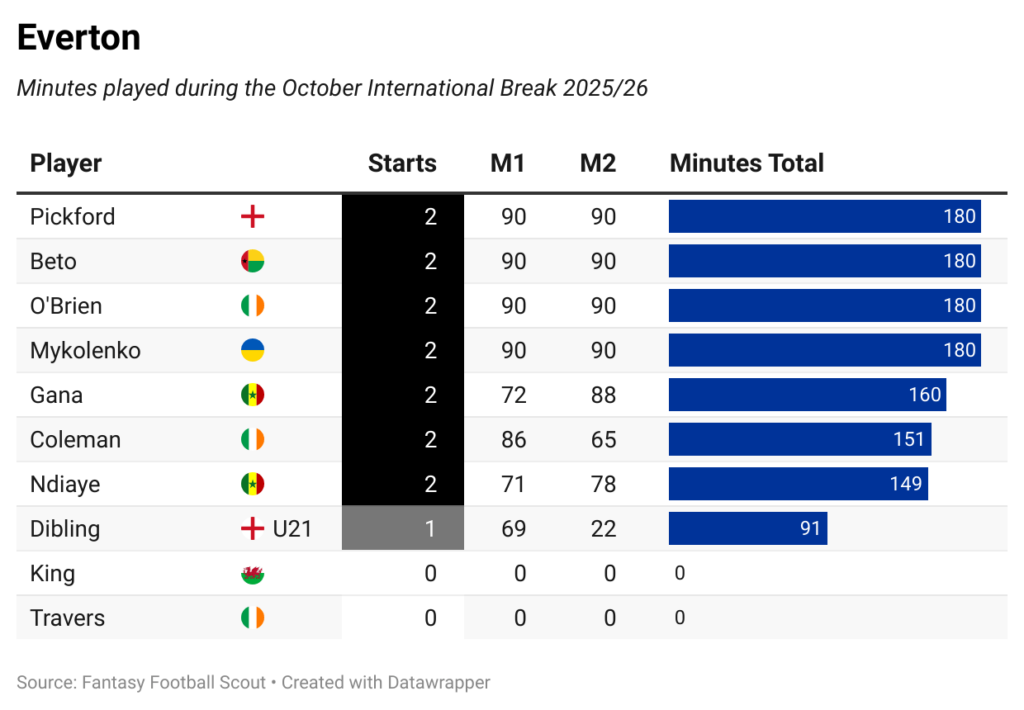Screen dimensions: 1024x710
Task: Click the Minutes Total column header
Action: click(x=746, y=163)
